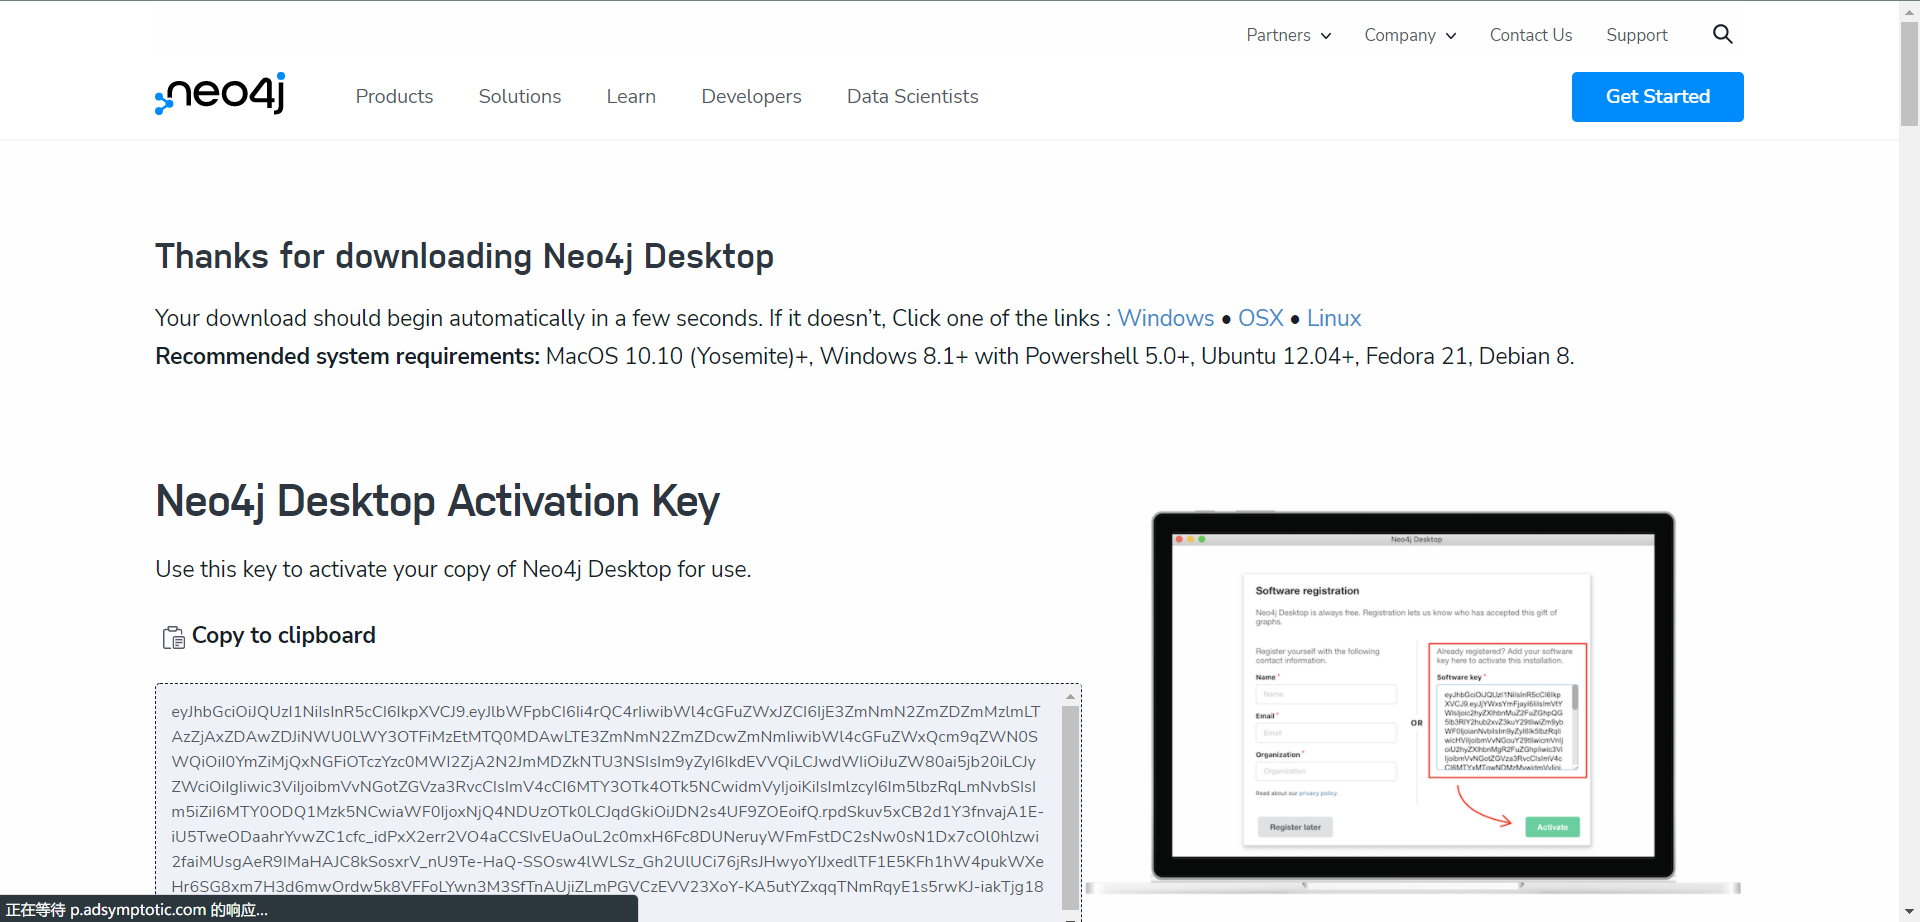
Task: Open the Contact Us link
Action: [1530, 35]
